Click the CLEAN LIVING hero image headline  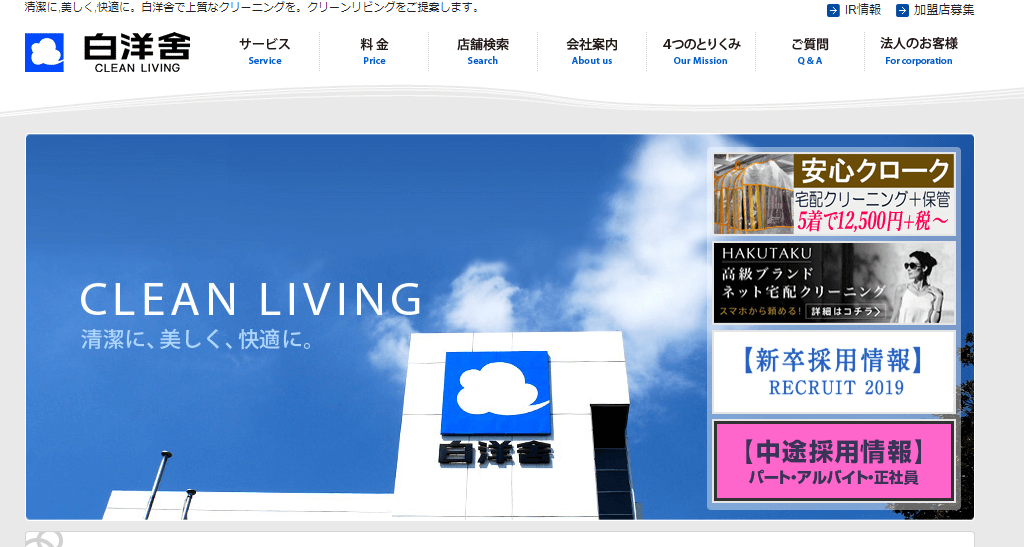pyautogui.click(x=250, y=300)
